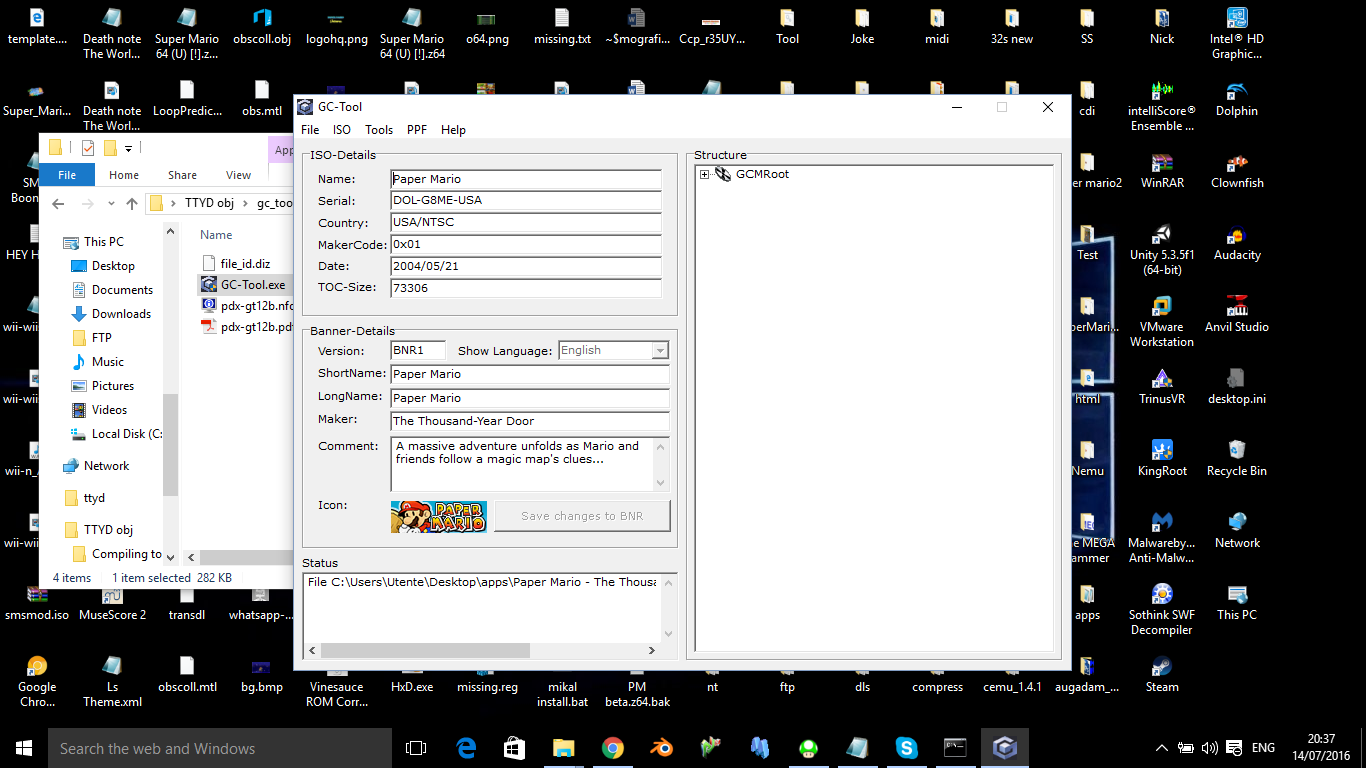The width and height of the screenshot is (1366, 768).
Task: Open the PPF menu in GC-Tool
Action: pyautogui.click(x=416, y=130)
